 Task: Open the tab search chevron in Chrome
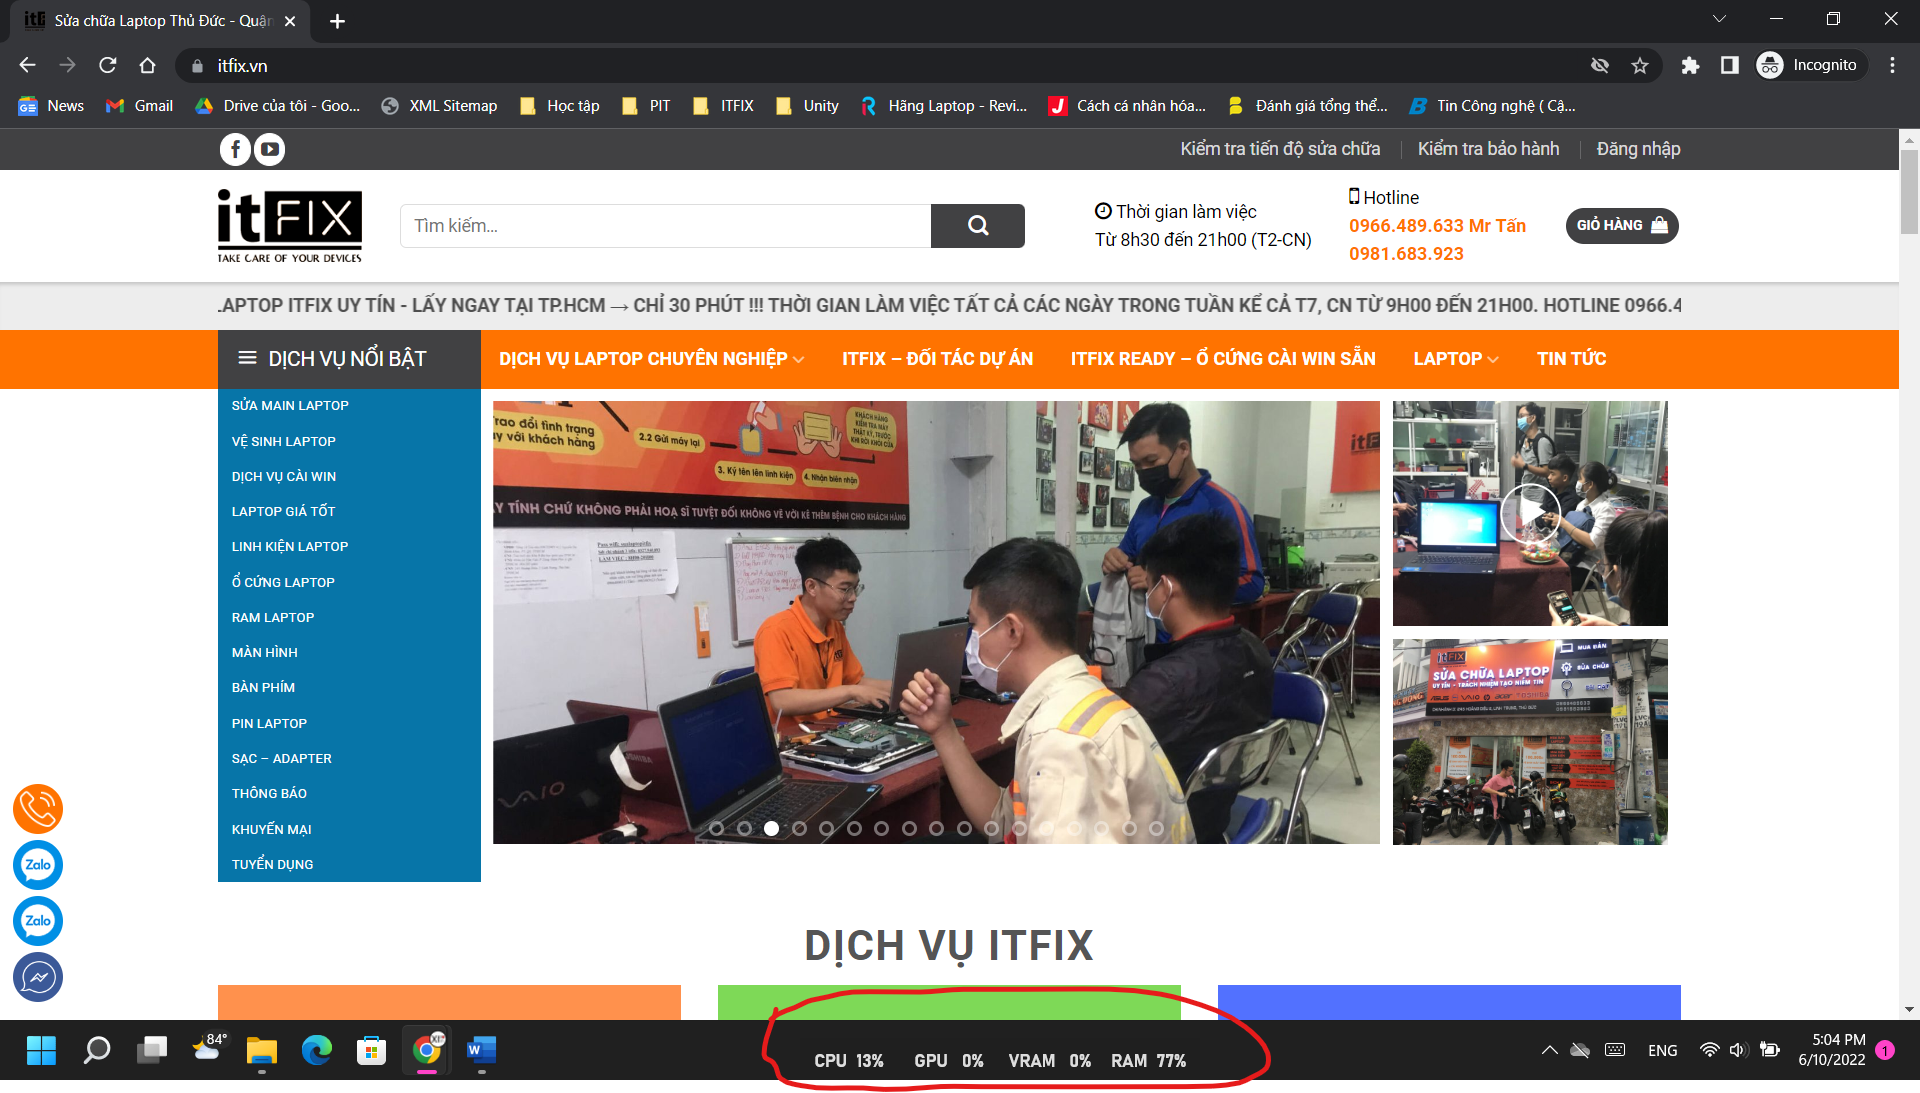tap(1719, 19)
